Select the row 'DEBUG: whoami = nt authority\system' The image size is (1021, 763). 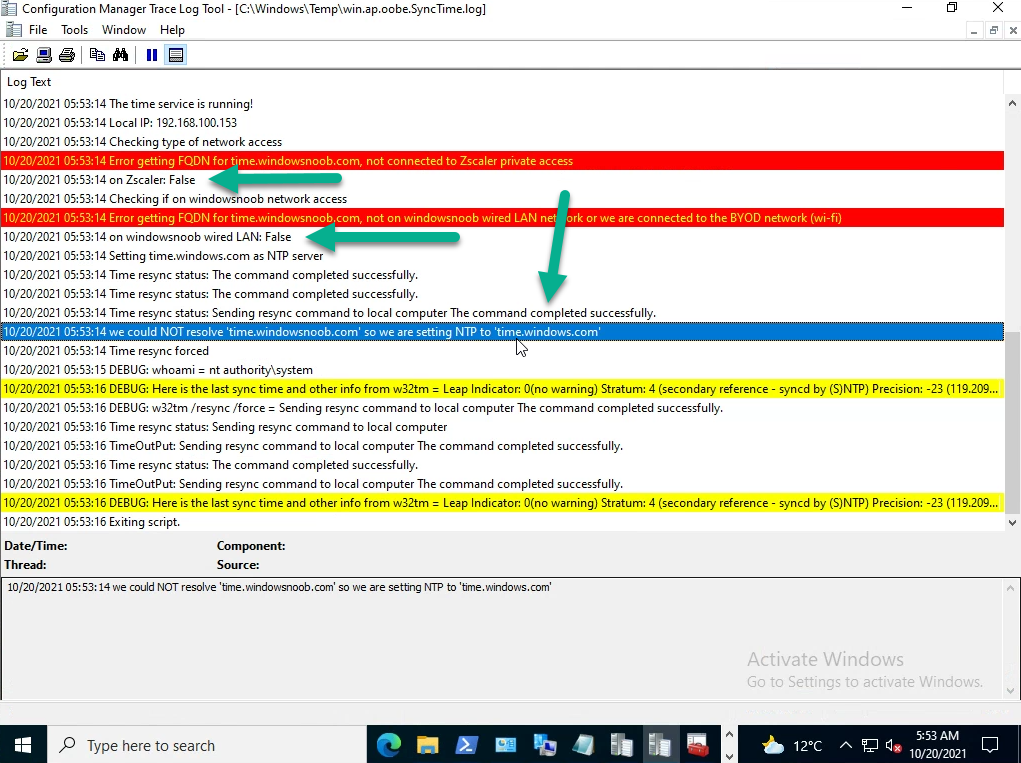(x=503, y=370)
